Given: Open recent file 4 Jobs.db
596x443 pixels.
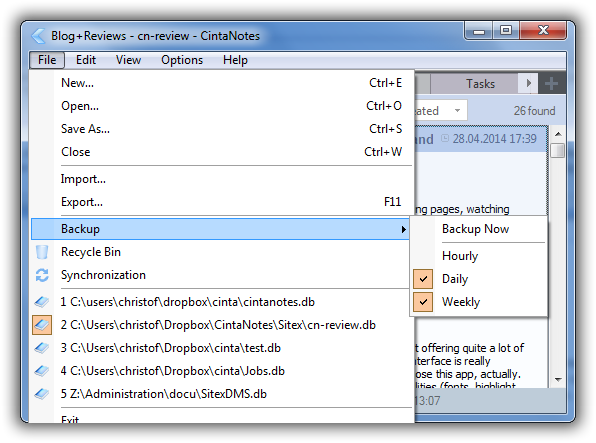Looking at the screenshot, I should pyautogui.click(x=222, y=371).
